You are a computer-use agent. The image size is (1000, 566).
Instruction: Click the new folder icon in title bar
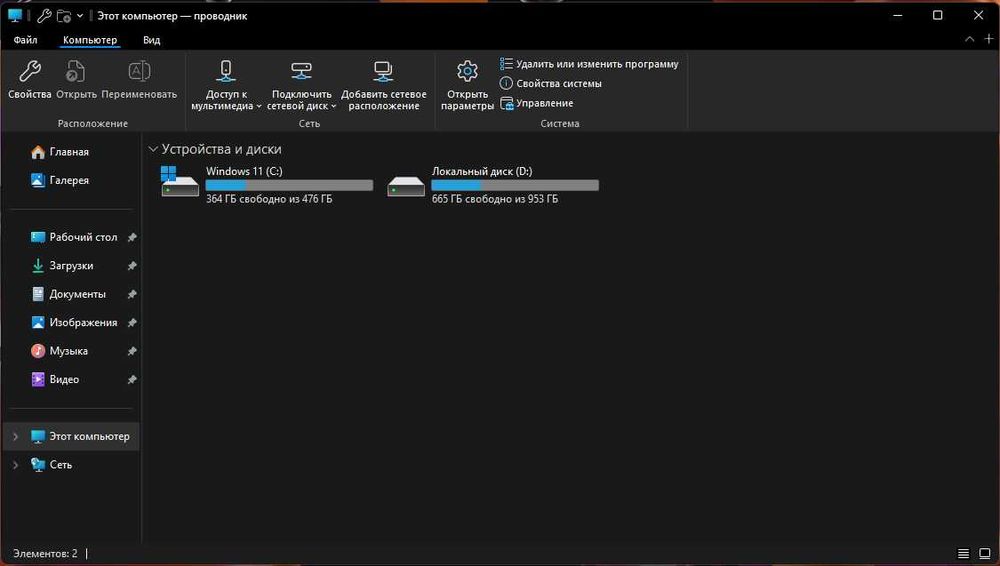coord(64,16)
